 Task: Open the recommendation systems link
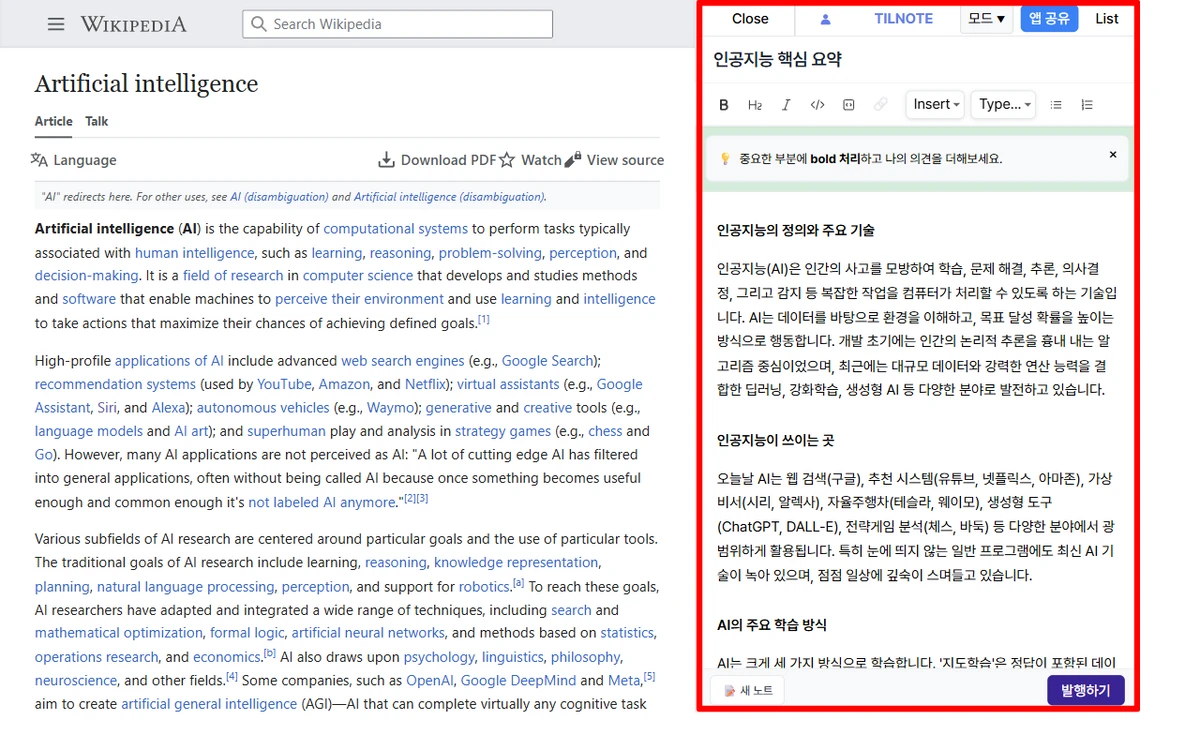tap(115, 384)
